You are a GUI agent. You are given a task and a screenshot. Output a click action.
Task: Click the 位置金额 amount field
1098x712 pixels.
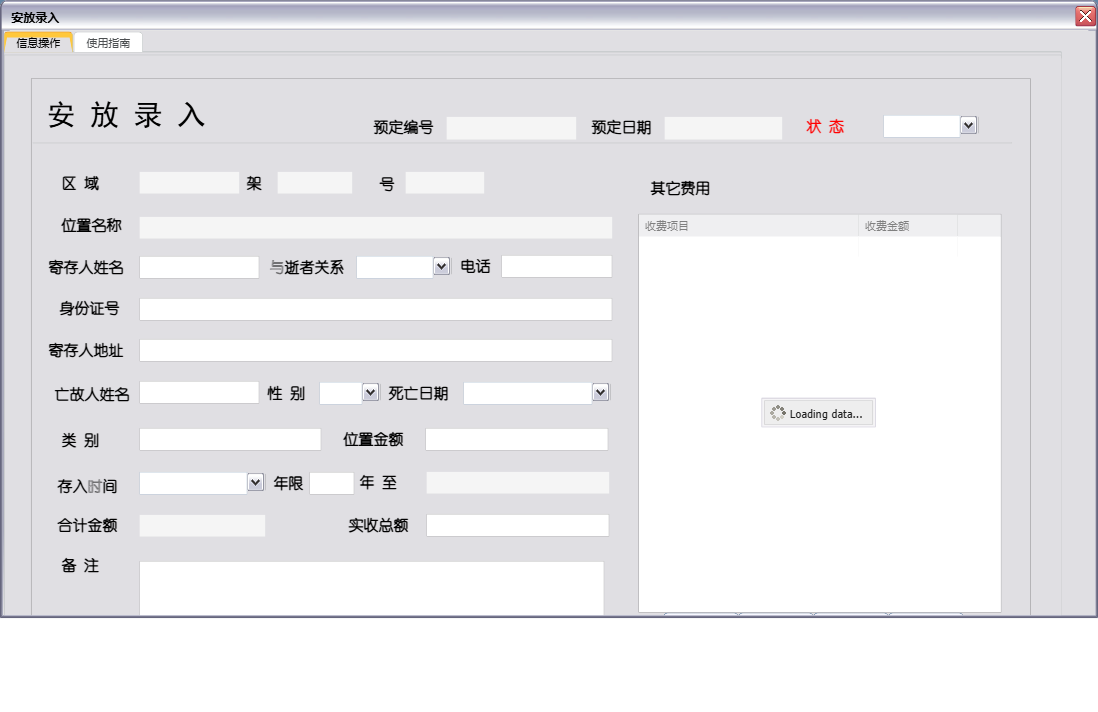click(517, 439)
